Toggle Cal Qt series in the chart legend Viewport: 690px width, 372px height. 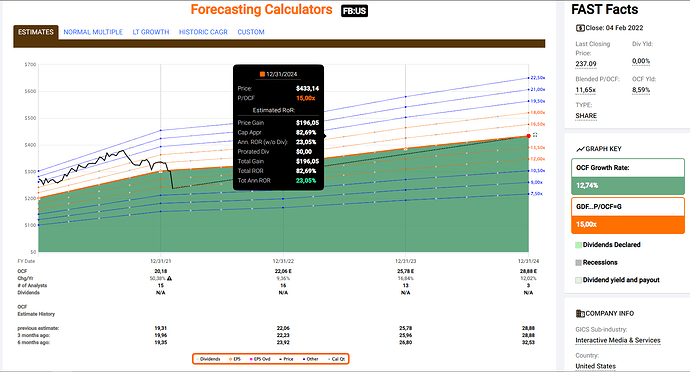click(337, 359)
